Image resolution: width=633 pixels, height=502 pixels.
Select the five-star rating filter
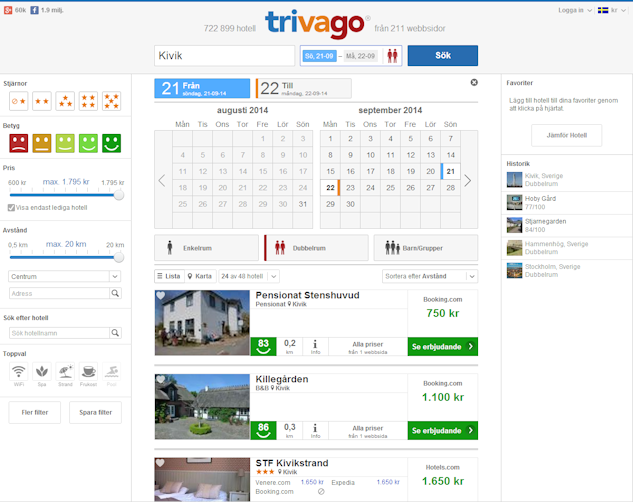(111, 101)
